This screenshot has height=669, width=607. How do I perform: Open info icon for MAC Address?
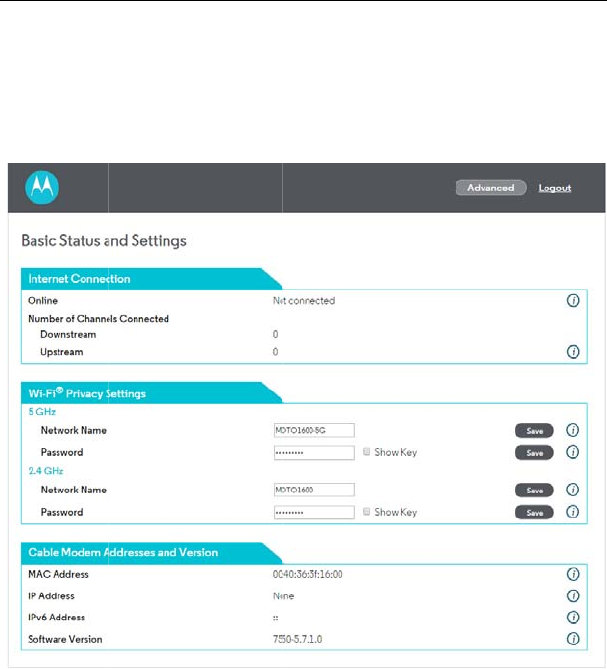point(573,574)
